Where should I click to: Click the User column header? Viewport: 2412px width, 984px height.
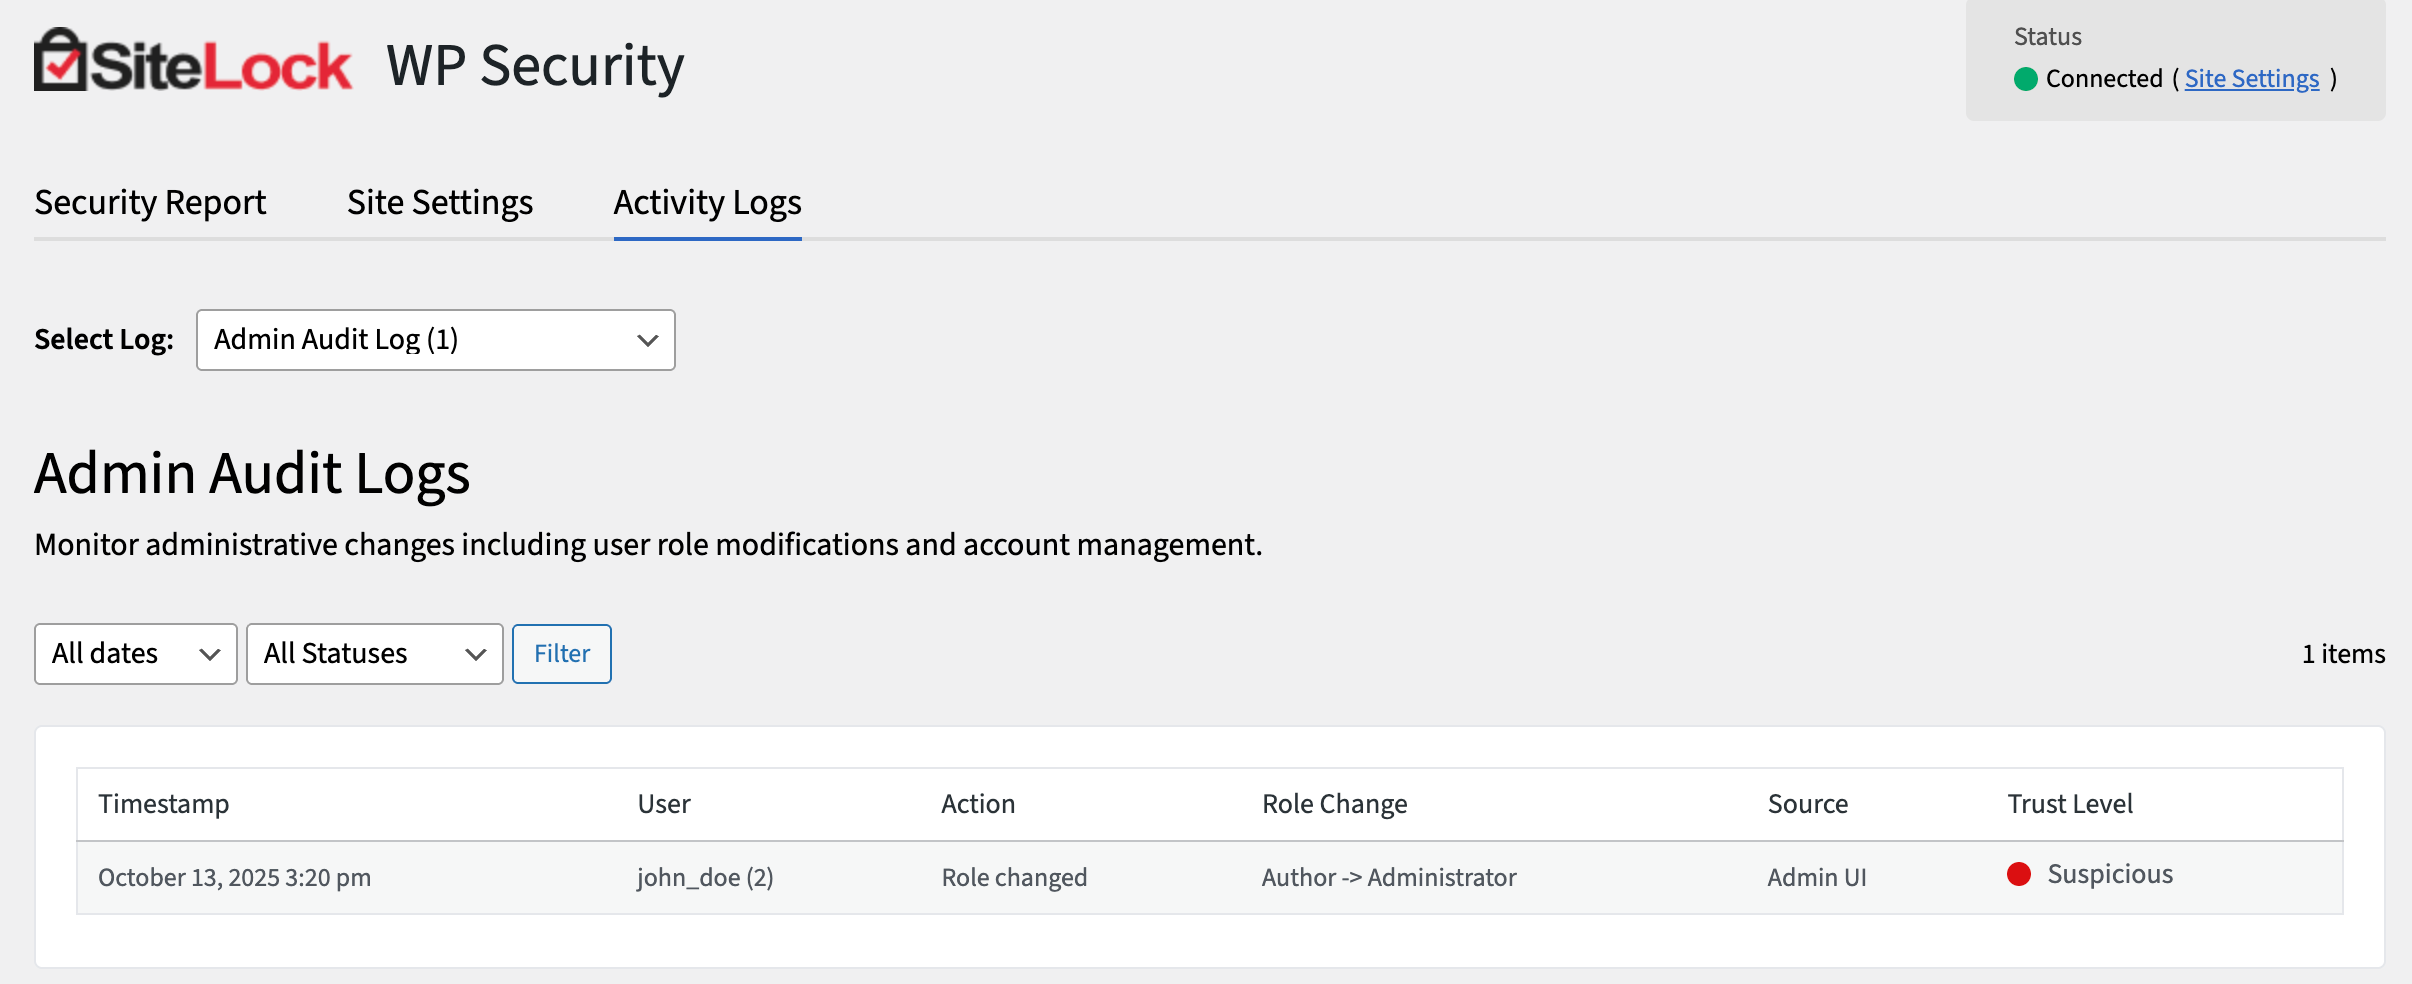click(x=663, y=803)
